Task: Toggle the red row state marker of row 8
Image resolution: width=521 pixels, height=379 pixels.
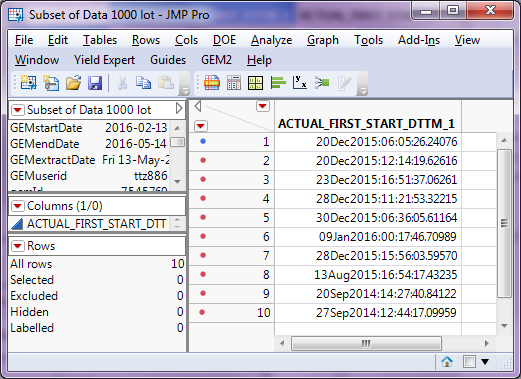Action: click(203, 274)
